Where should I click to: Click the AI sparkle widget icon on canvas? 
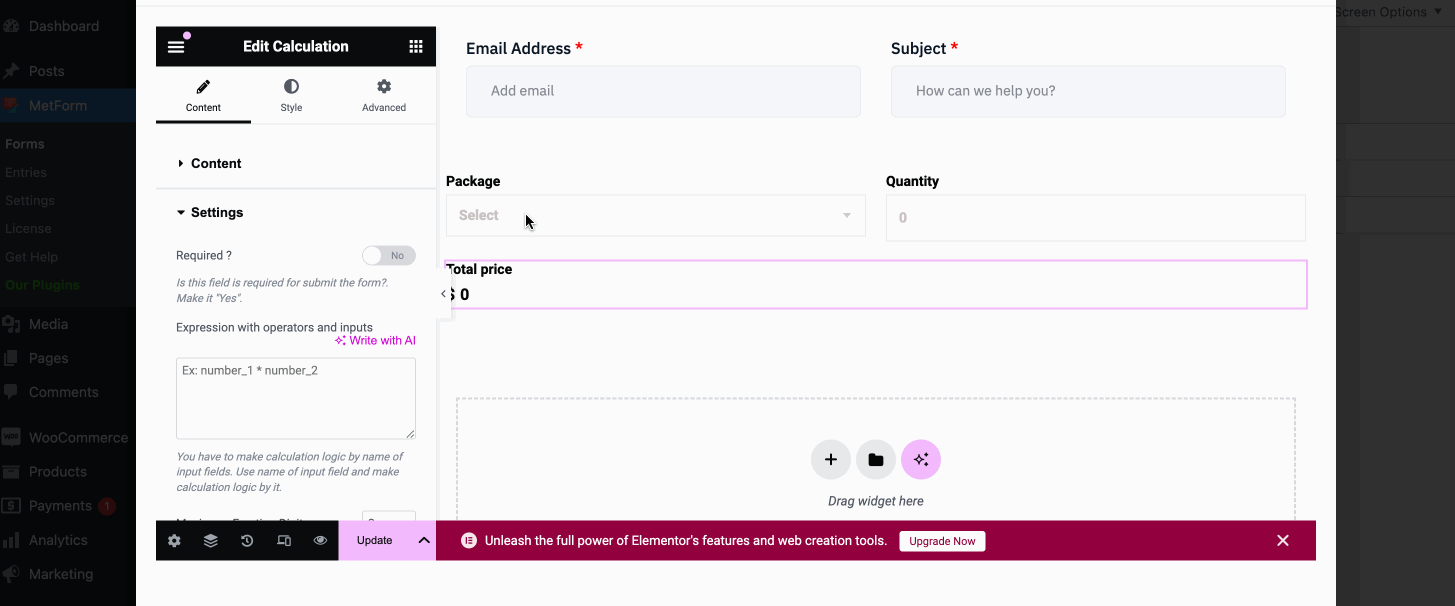pyautogui.click(x=921, y=459)
